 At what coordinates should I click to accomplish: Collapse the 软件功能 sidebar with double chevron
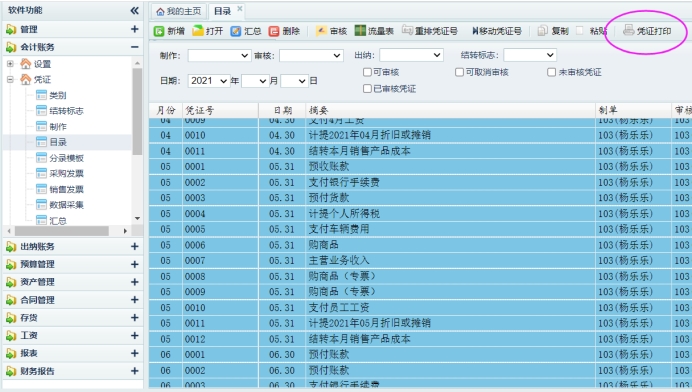tap(135, 11)
